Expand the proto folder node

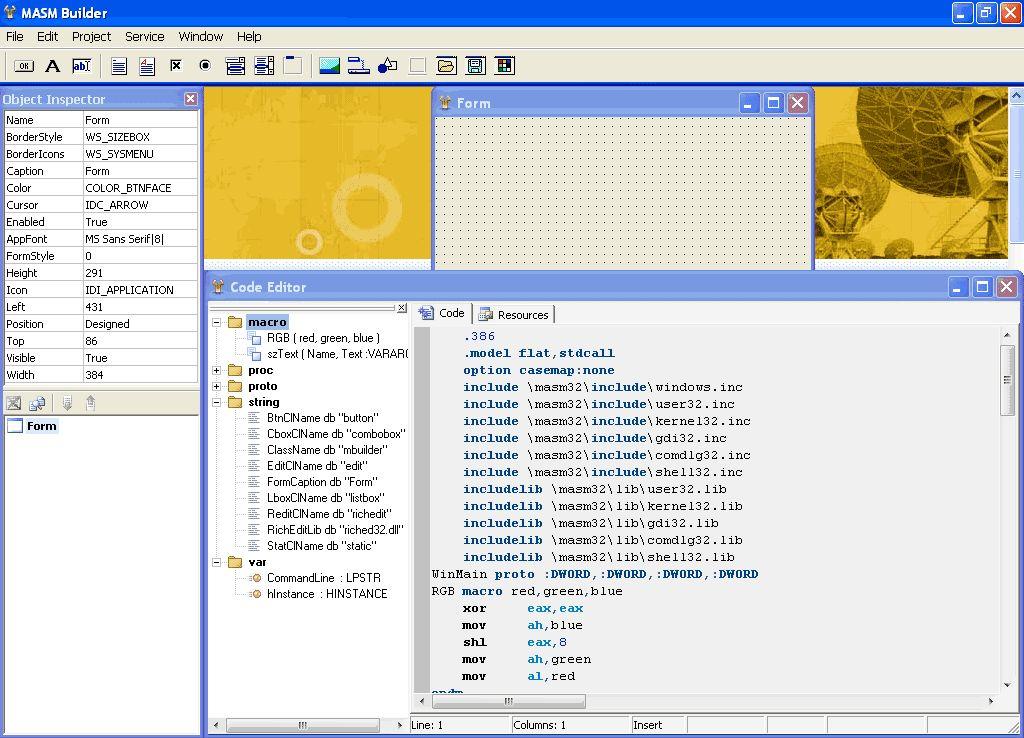tap(216, 387)
